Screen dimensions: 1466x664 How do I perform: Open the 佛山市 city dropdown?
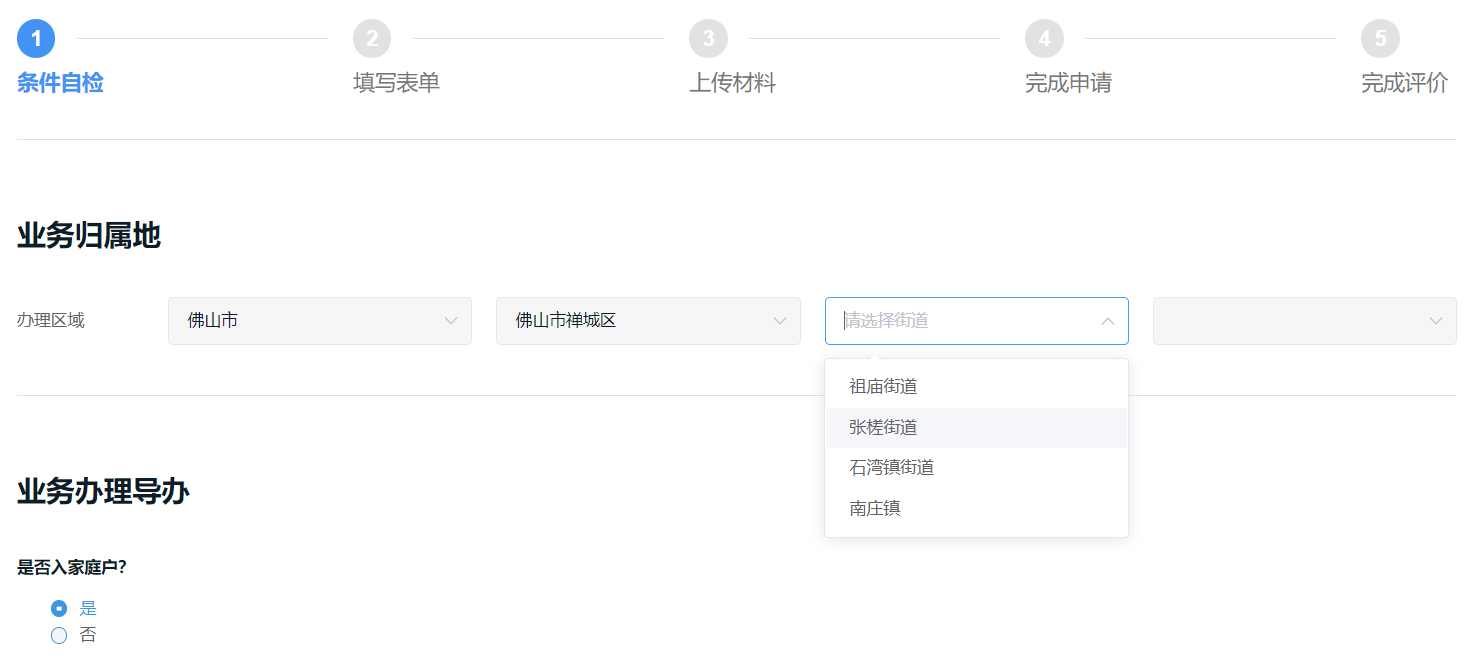pos(319,321)
